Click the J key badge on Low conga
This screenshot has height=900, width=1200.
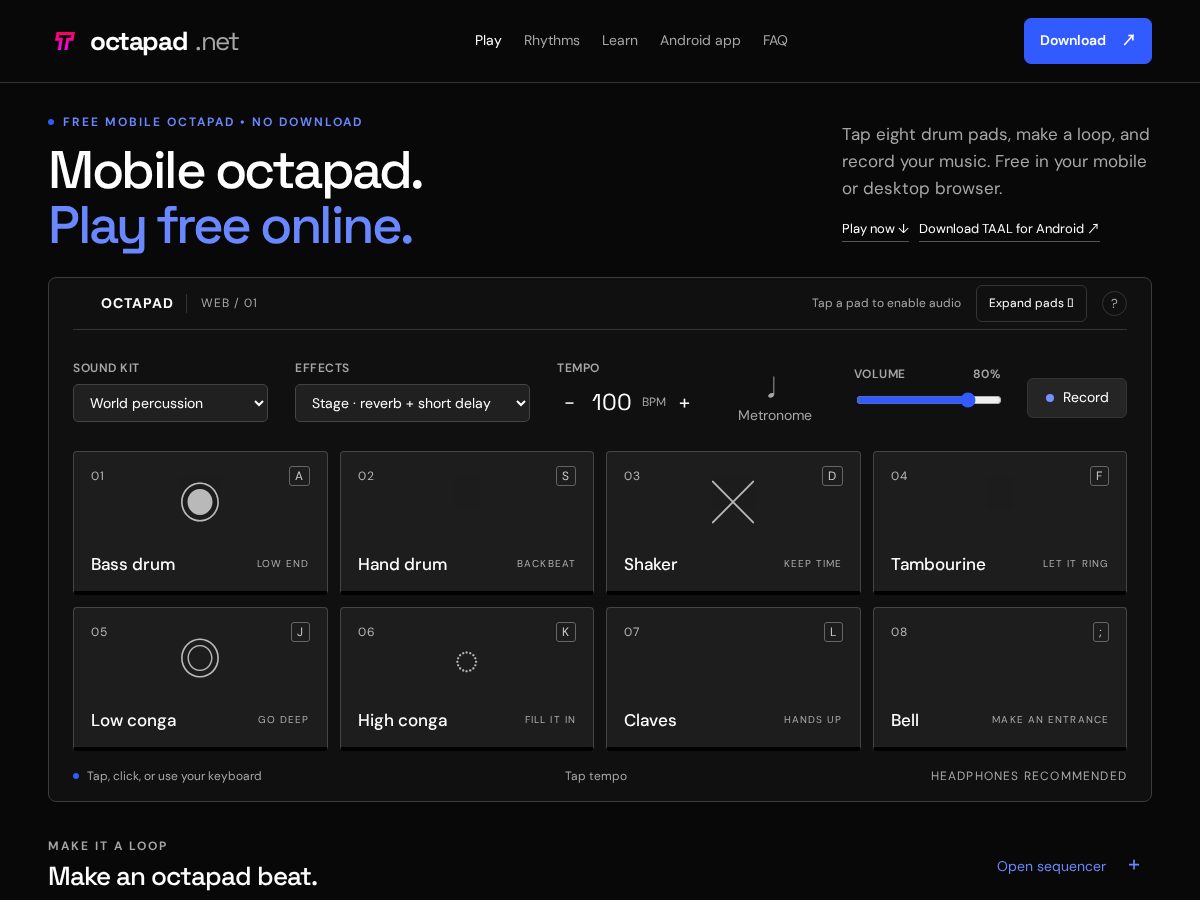click(300, 632)
